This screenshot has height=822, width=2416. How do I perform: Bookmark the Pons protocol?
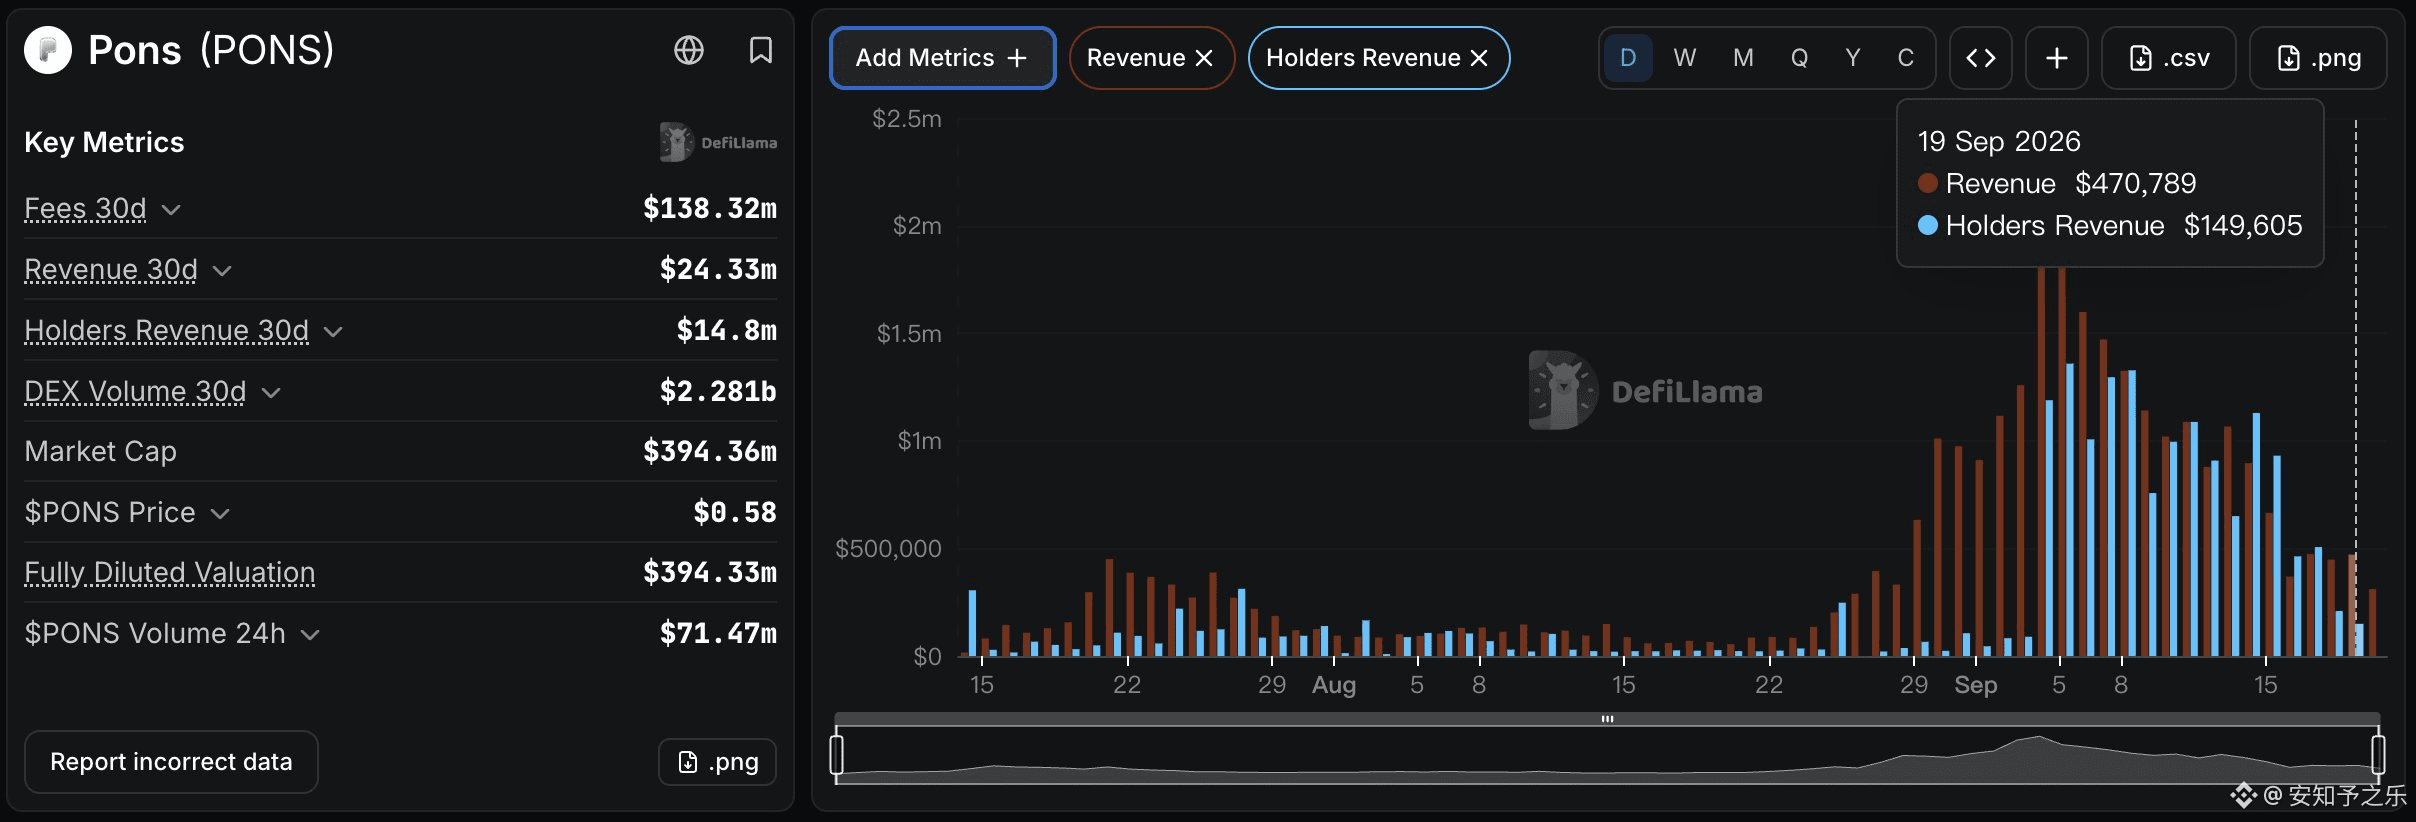[x=761, y=50]
